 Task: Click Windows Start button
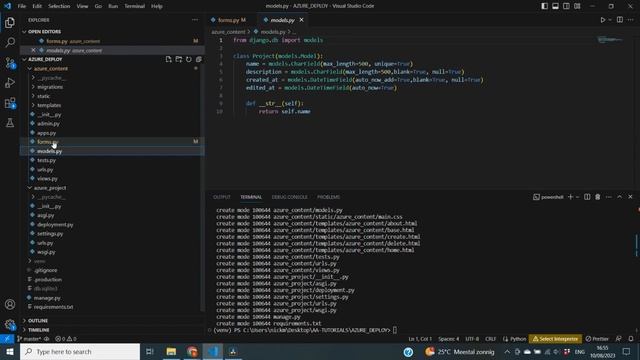[x=9, y=351]
